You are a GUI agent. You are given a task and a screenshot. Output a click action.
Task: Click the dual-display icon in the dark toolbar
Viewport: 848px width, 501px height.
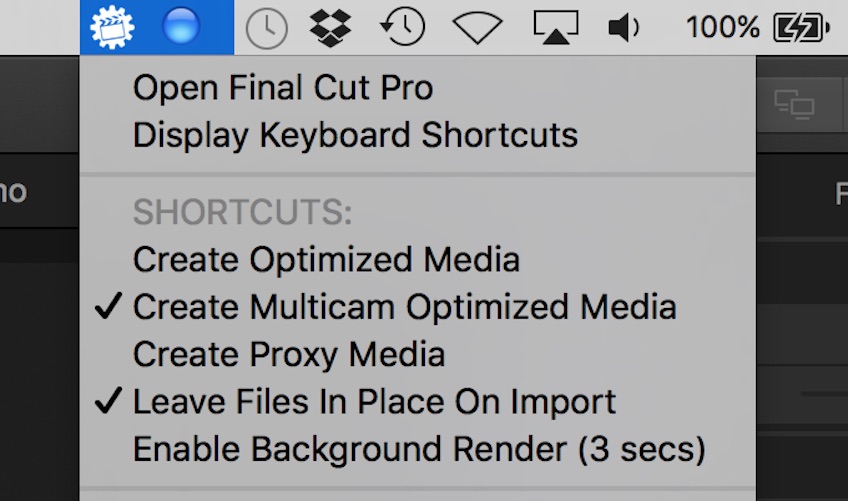(x=795, y=103)
